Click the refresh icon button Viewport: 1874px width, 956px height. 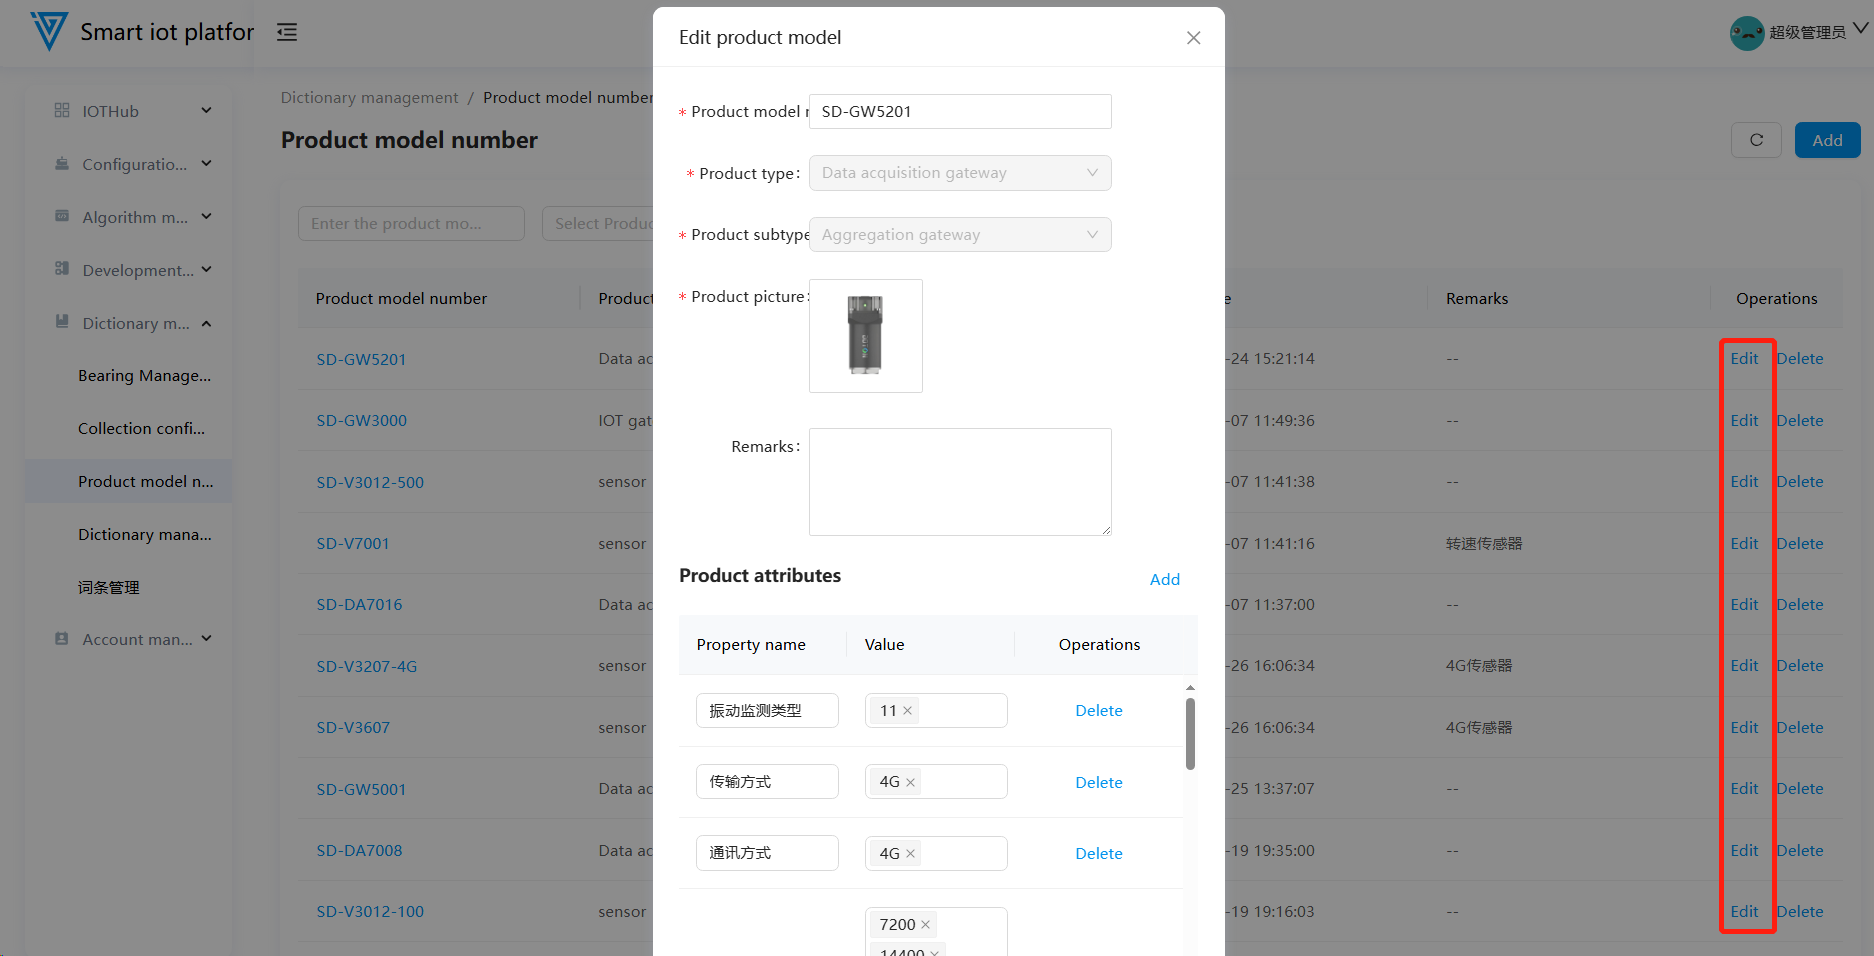pos(1756,140)
